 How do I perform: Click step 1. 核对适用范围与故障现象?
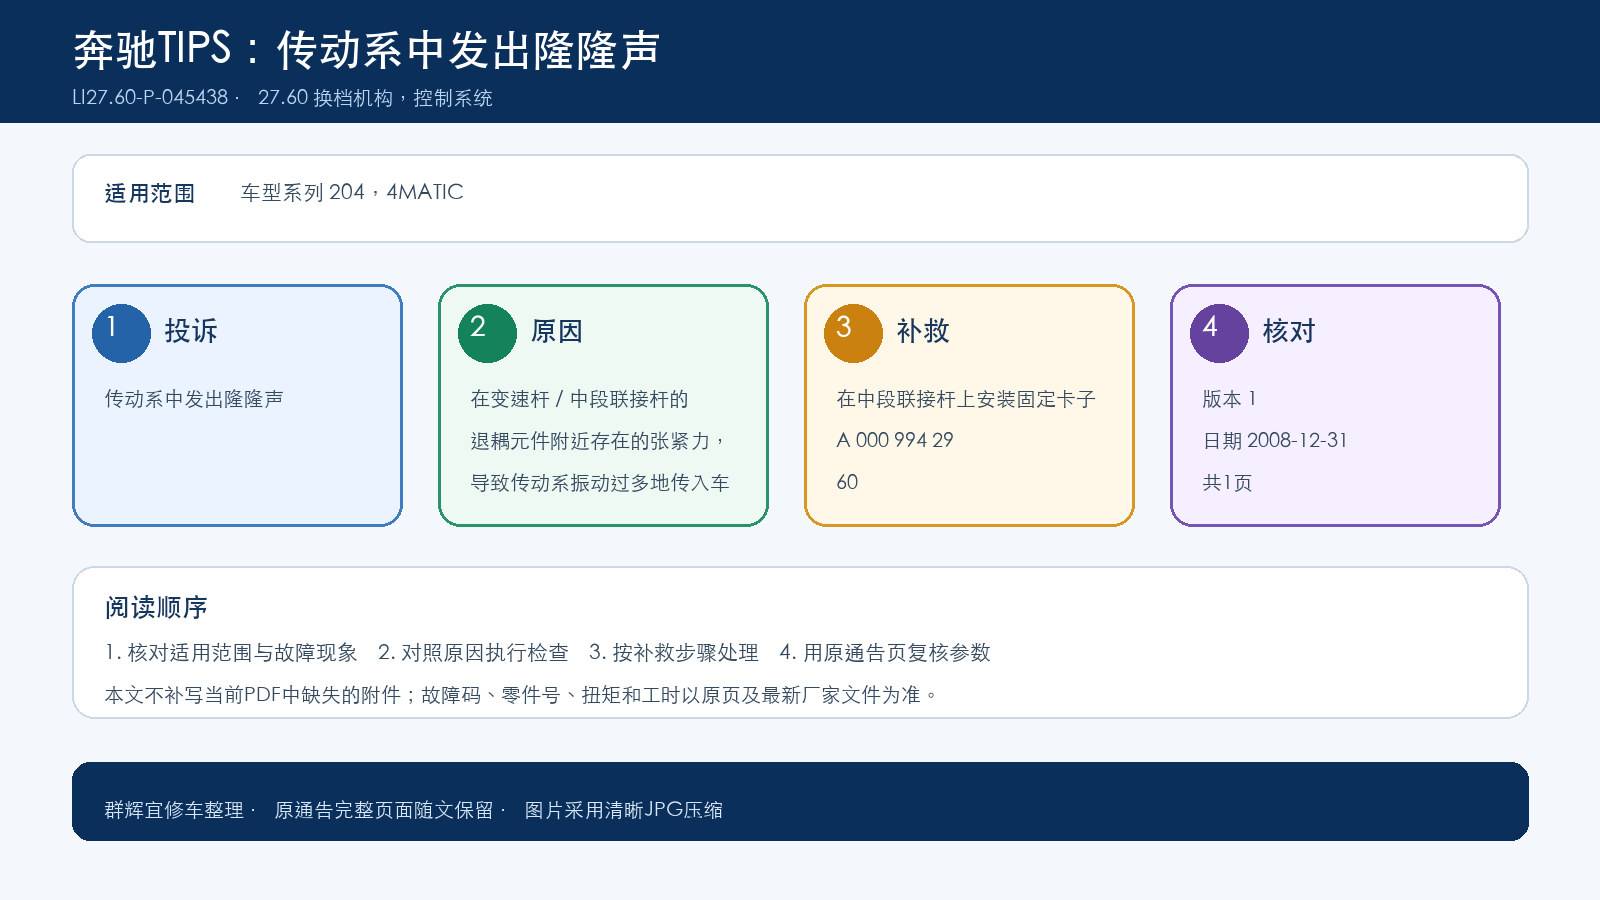tap(231, 653)
